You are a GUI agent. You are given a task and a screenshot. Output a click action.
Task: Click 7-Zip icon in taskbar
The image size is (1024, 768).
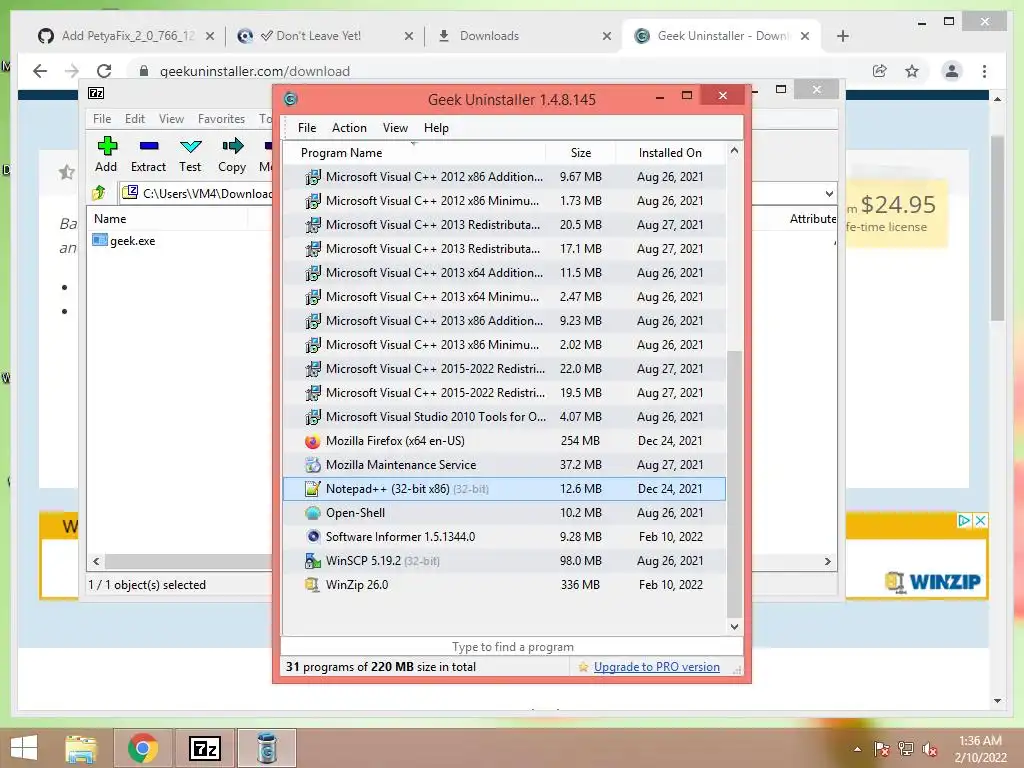click(x=204, y=748)
